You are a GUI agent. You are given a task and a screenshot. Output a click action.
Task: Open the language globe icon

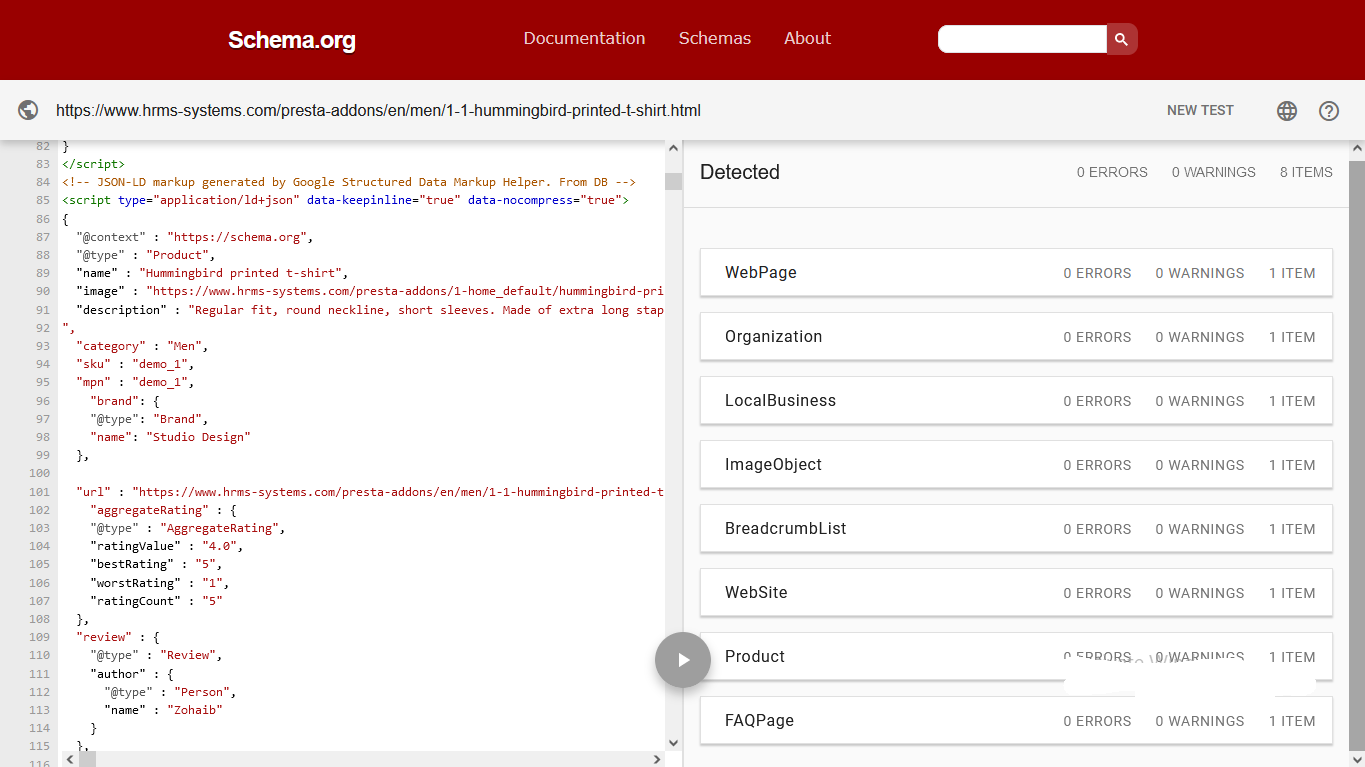tap(1287, 111)
